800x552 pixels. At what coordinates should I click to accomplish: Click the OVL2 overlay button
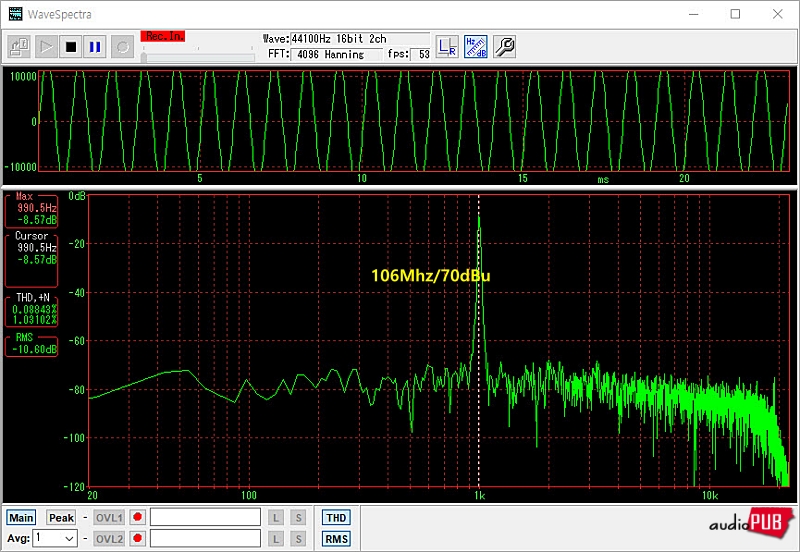(109, 539)
